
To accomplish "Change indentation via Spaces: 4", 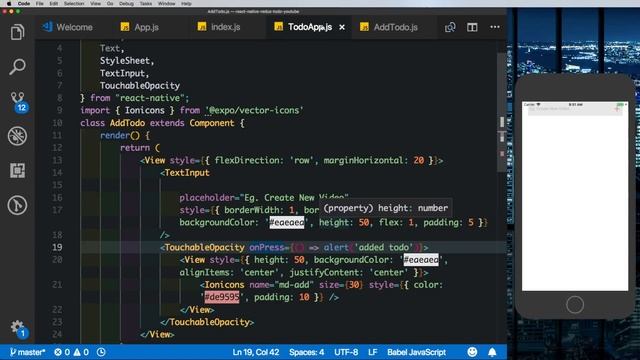I will point(307,352).
